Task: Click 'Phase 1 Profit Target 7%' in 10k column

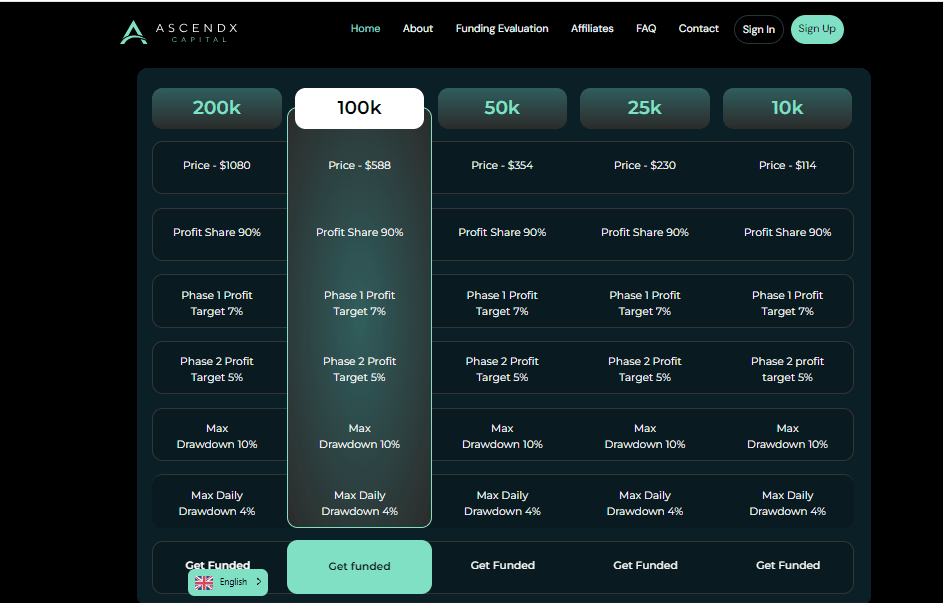Action: (787, 303)
